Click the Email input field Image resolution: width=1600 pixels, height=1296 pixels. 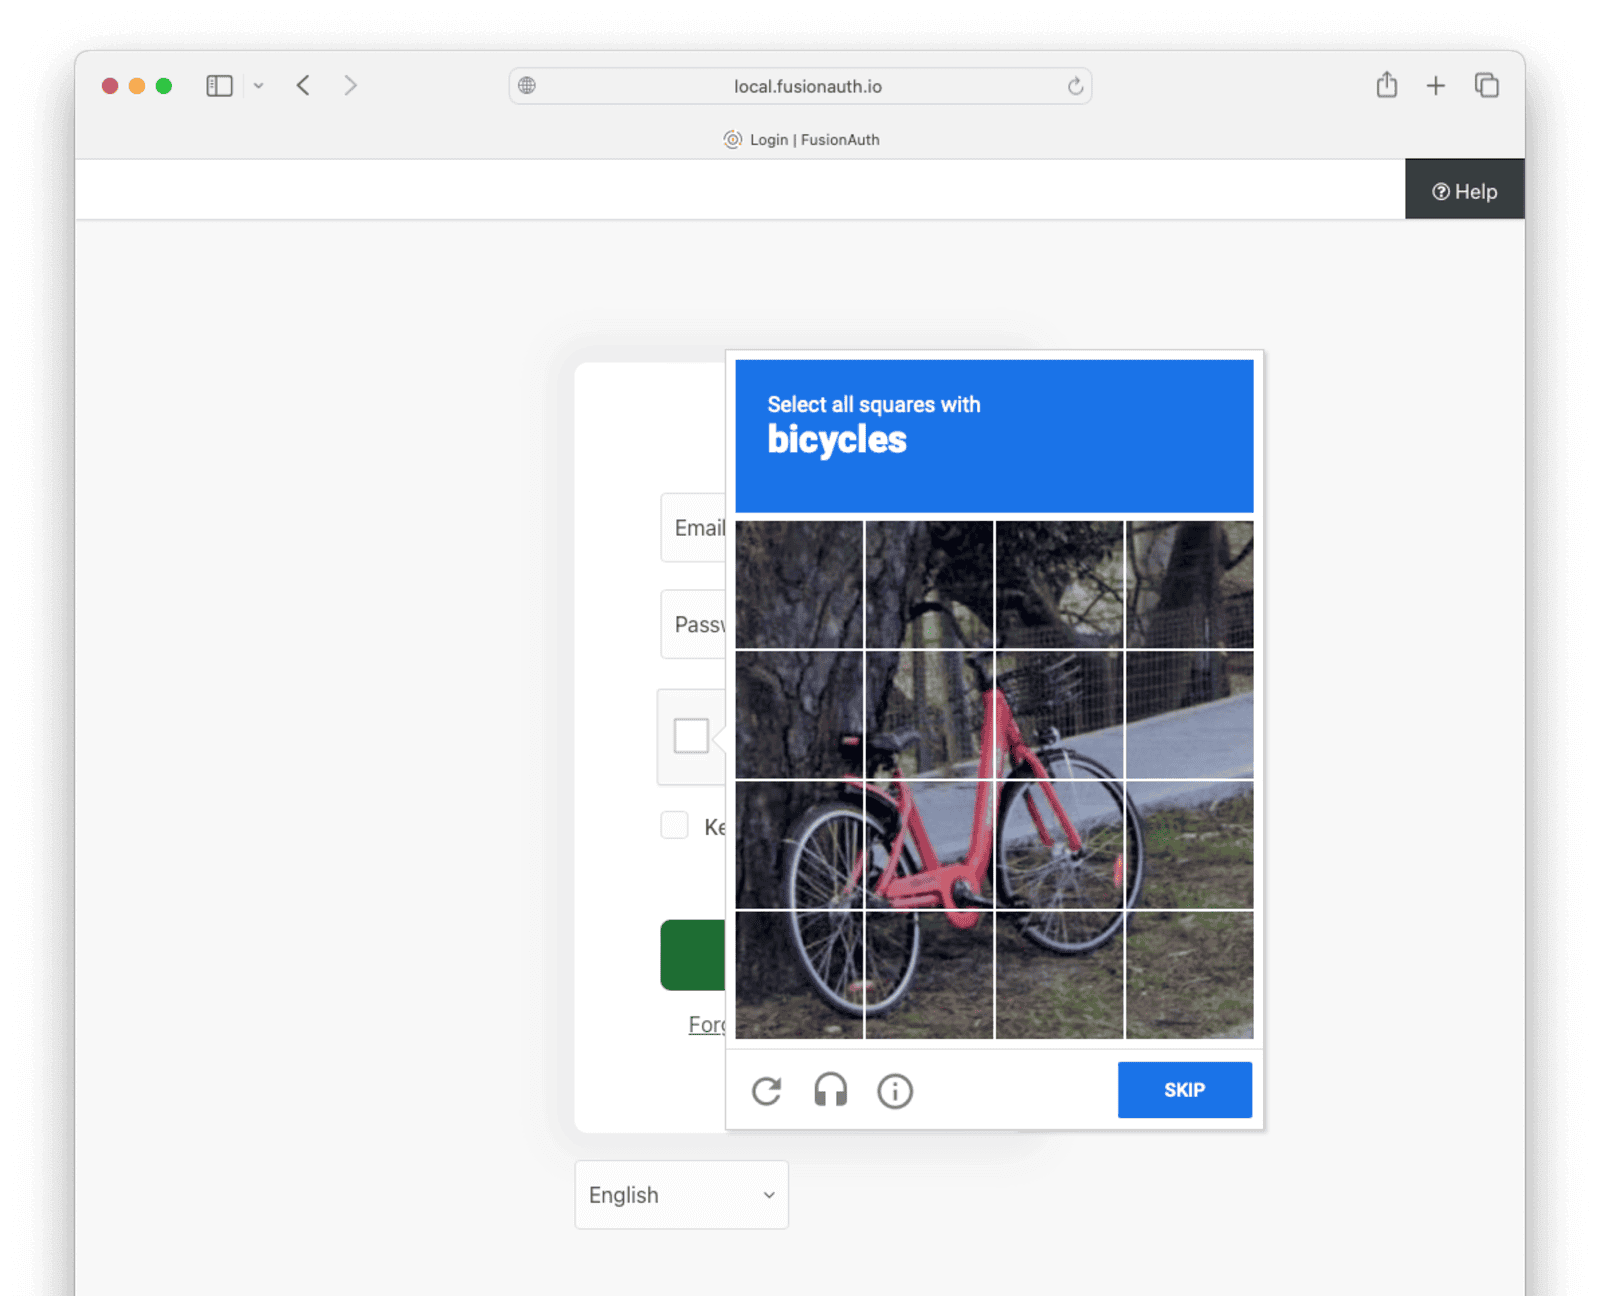[x=693, y=528]
